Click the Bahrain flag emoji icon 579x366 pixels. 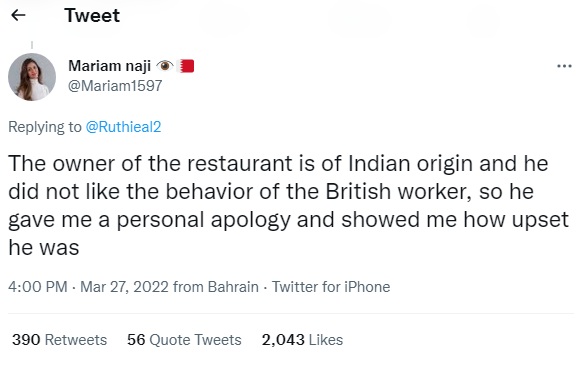186,66
